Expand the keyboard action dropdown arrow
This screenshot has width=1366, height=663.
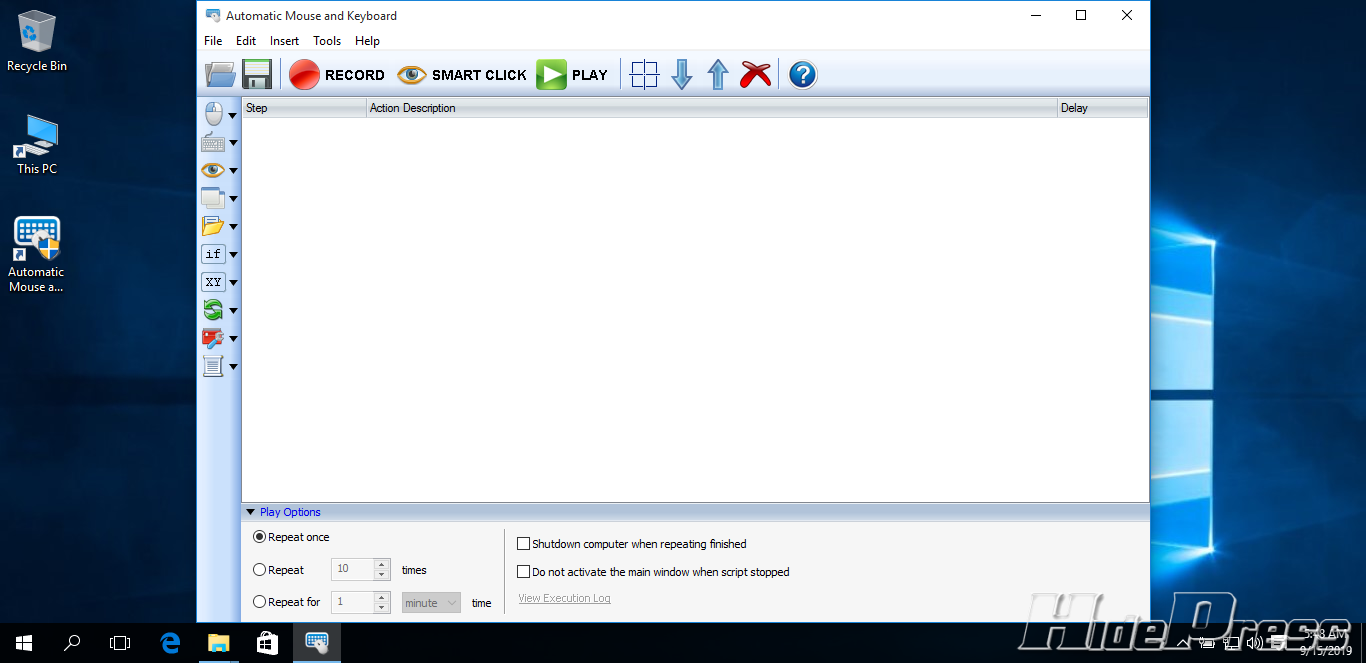click(233, 143)
